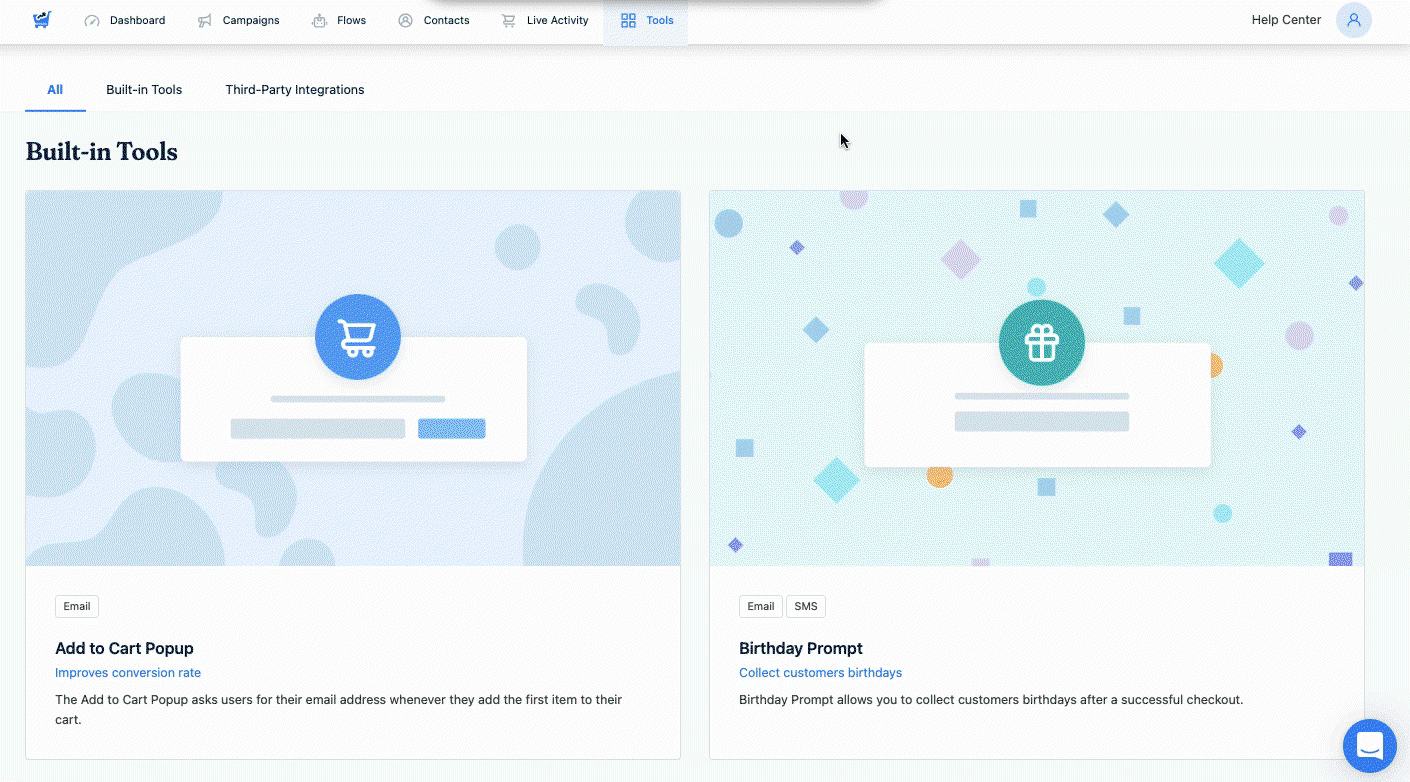Open the Birthday Prompt card title
The image size is (1410, 782).
pos(800,648)
